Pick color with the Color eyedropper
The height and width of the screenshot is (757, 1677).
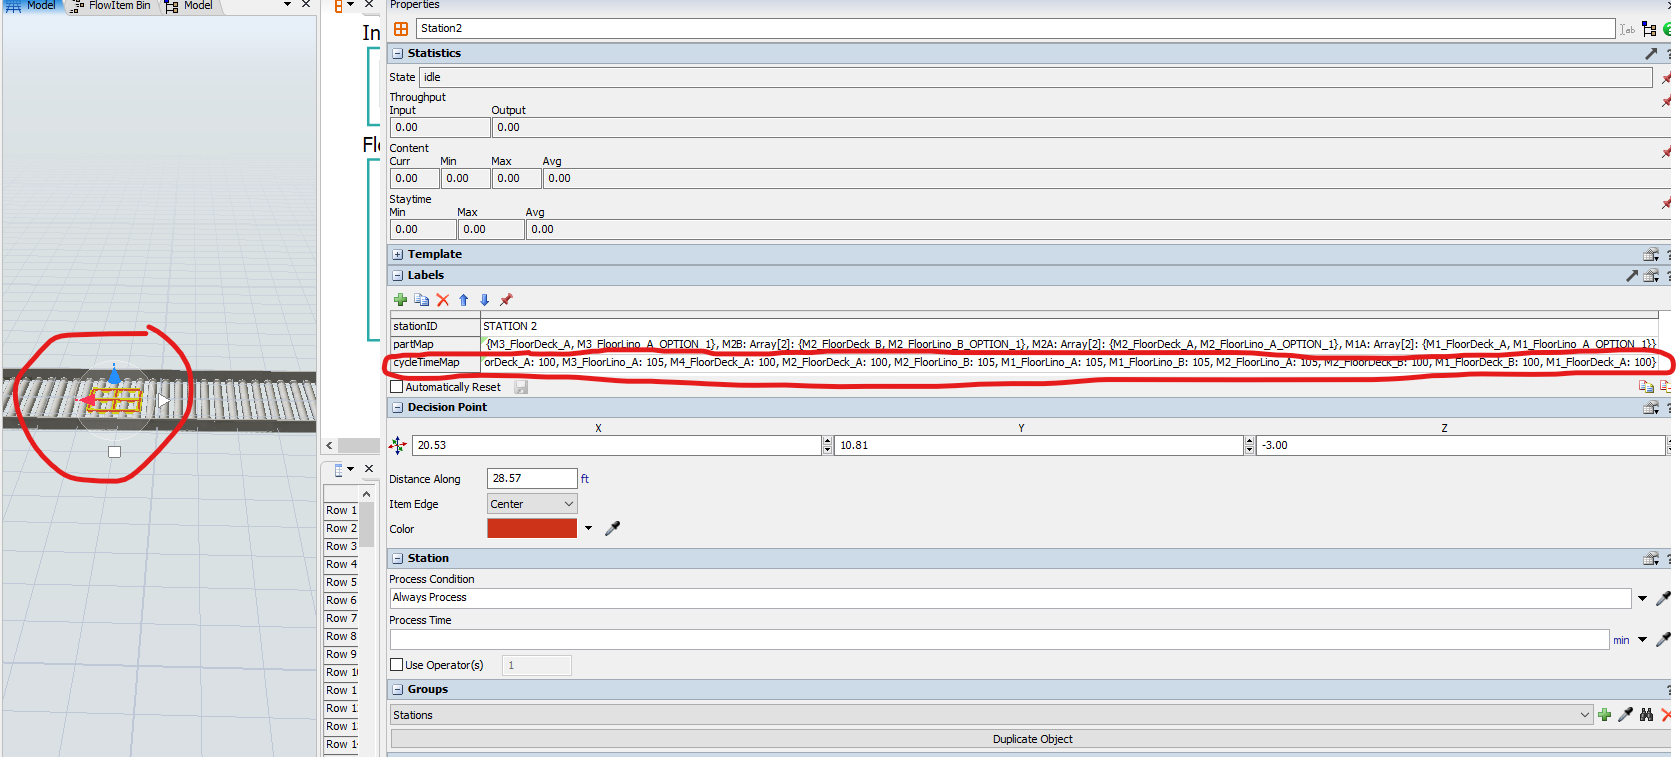point(613,528)
